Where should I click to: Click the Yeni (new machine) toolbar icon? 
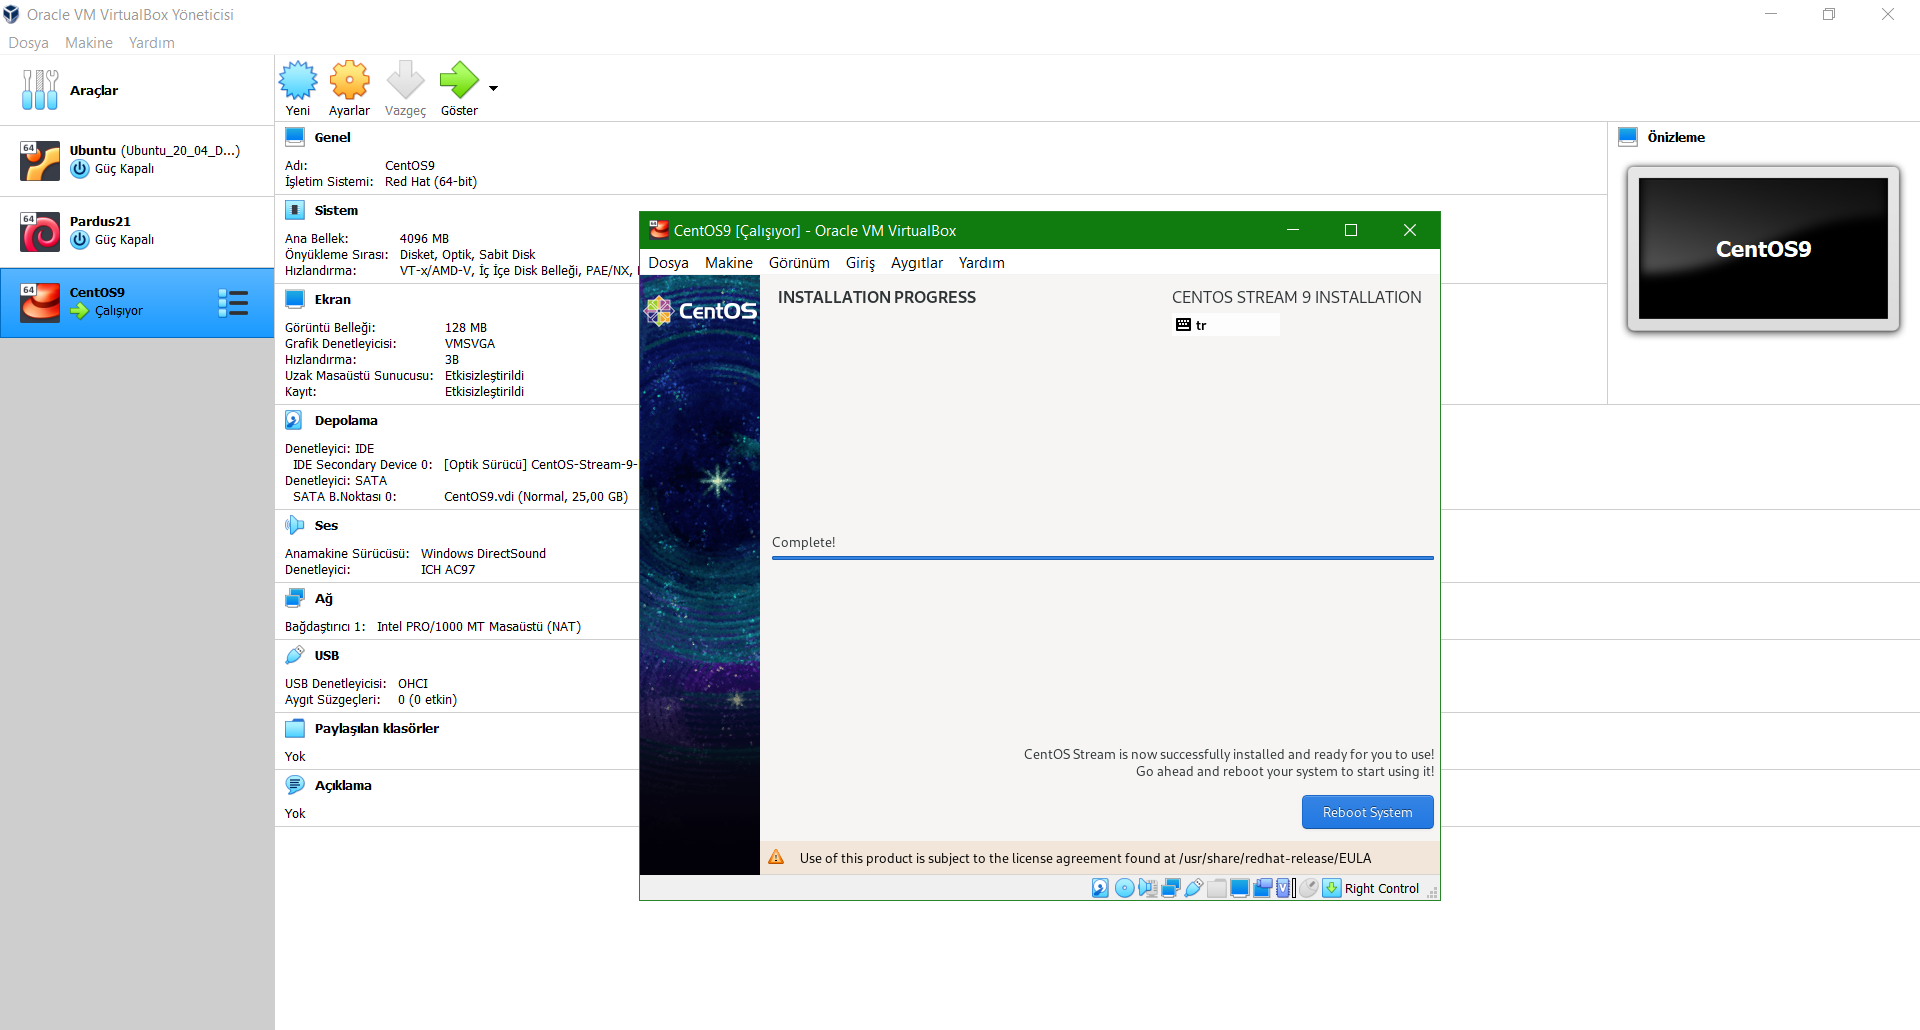(x=298, y=80)
